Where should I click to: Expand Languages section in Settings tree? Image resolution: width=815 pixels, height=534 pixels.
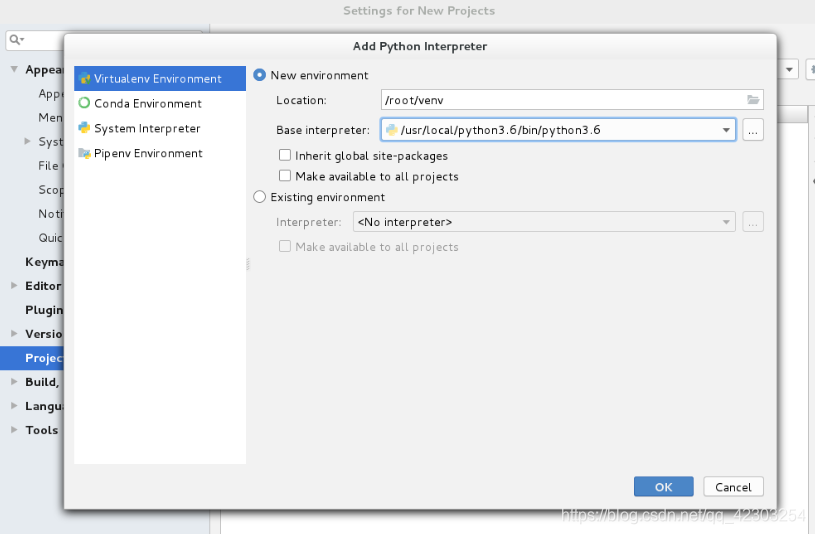click(x=14, y=406)
